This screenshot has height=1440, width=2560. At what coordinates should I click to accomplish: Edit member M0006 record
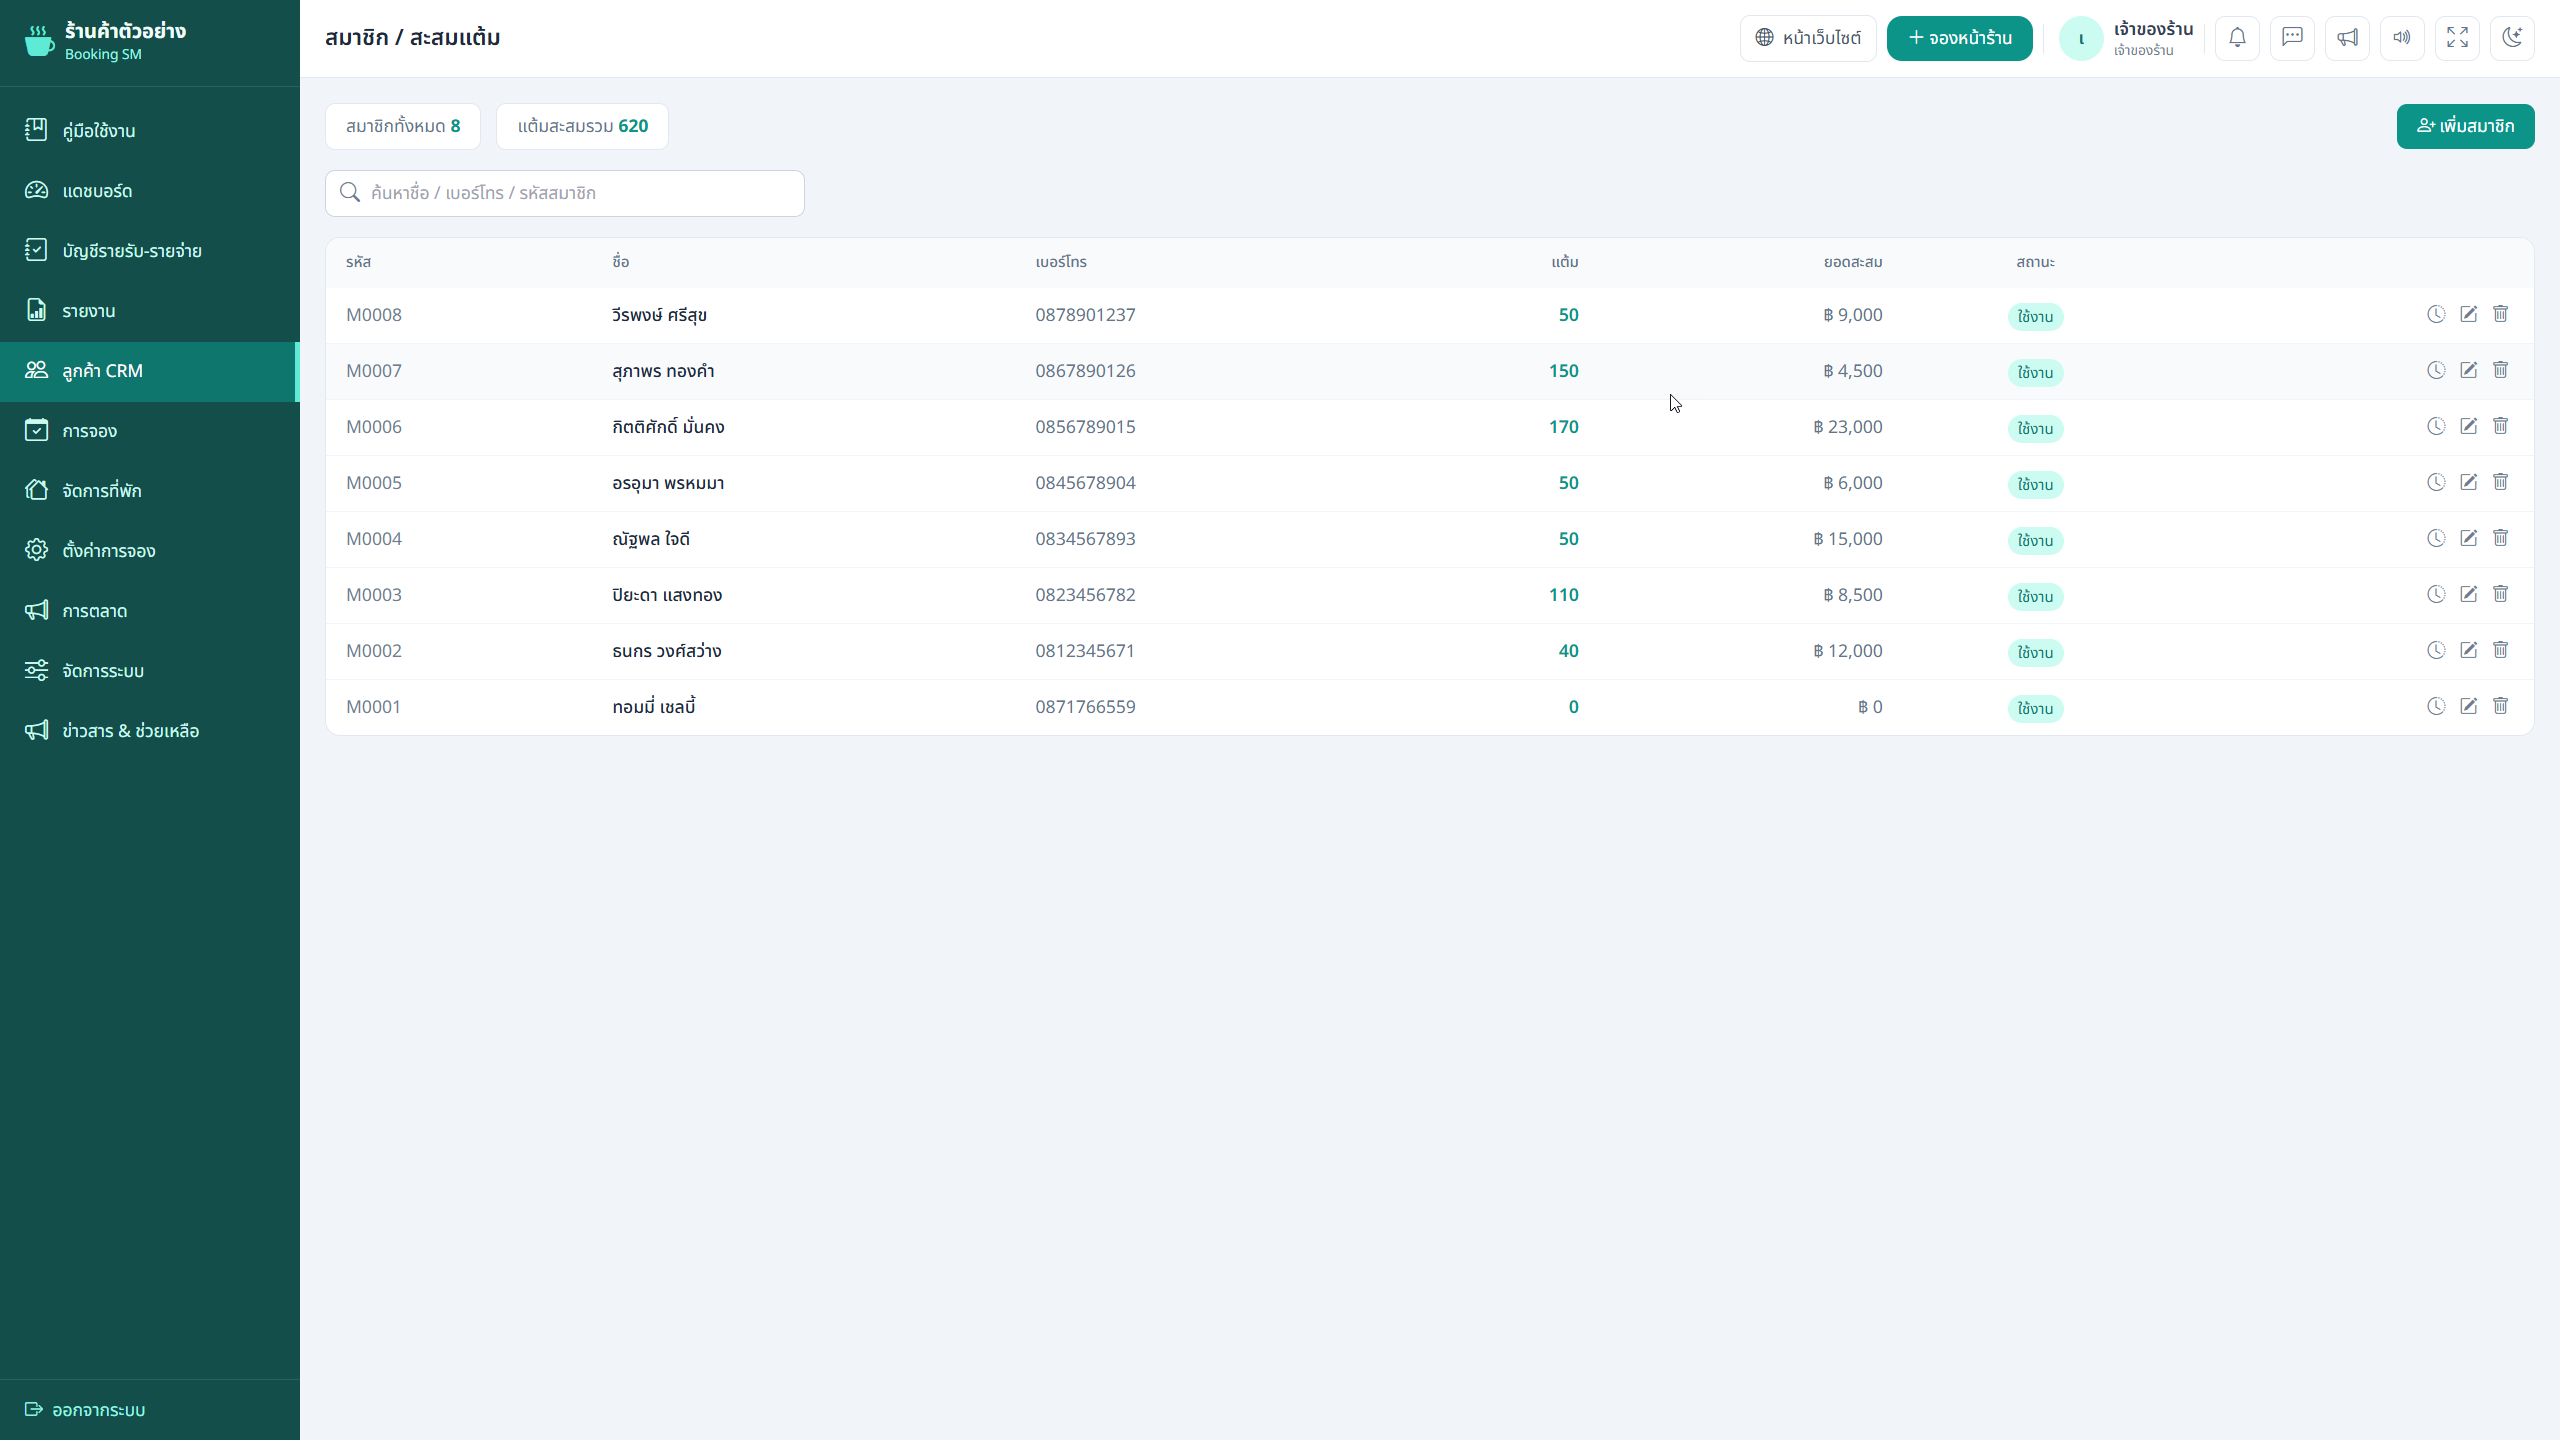pyautogui.click(x=2468, y=426)
